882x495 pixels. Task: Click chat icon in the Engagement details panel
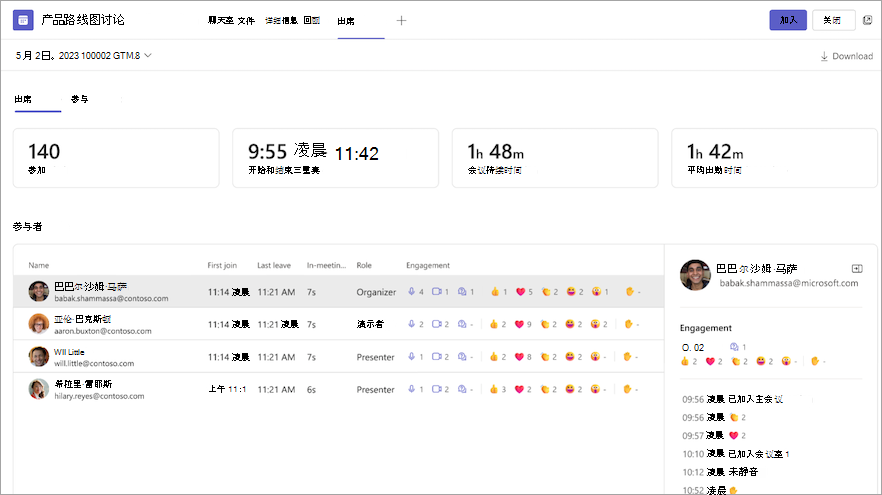pos(734,346)
